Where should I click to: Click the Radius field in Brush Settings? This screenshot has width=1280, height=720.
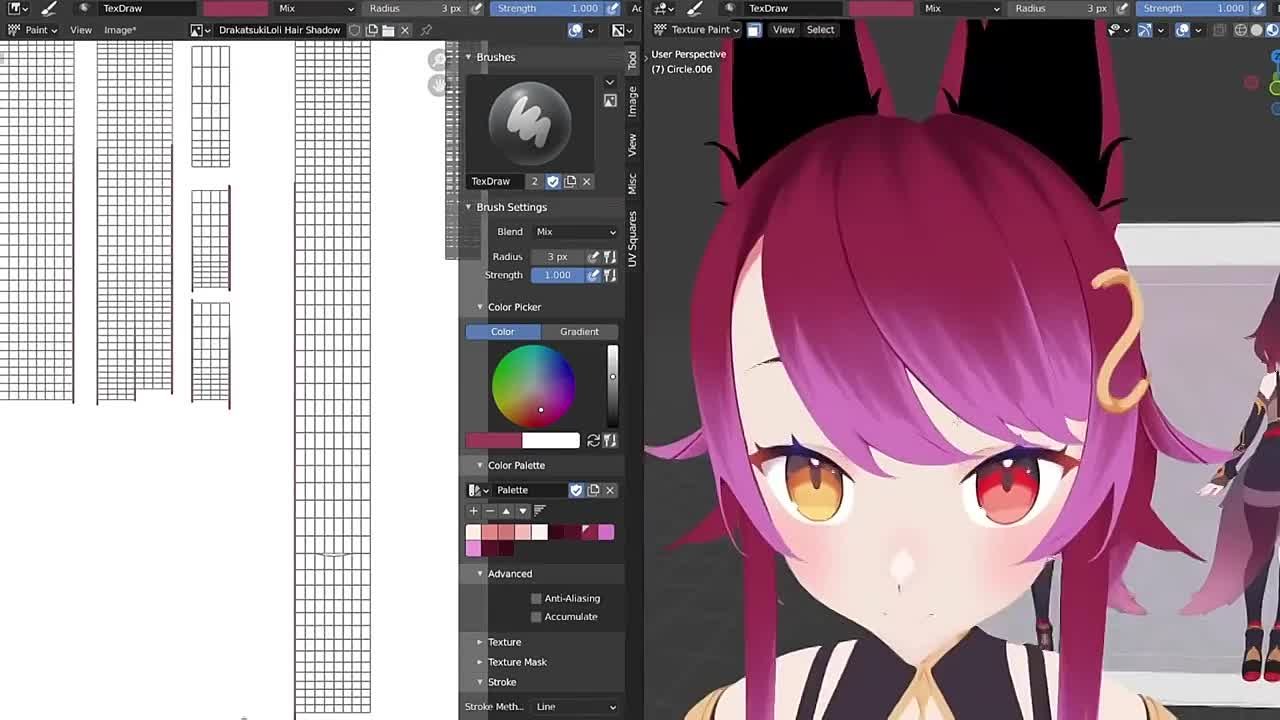558,257
